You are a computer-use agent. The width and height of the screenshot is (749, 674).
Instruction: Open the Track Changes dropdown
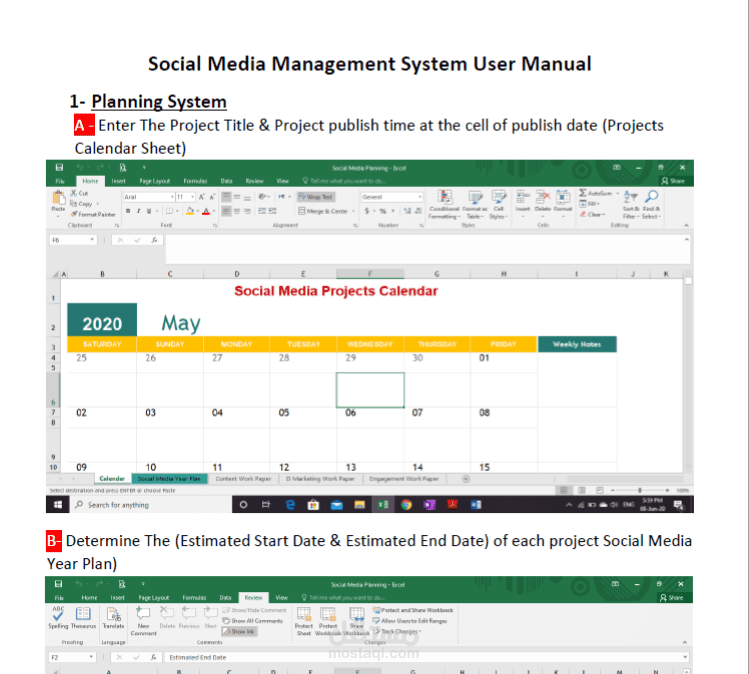397,631
